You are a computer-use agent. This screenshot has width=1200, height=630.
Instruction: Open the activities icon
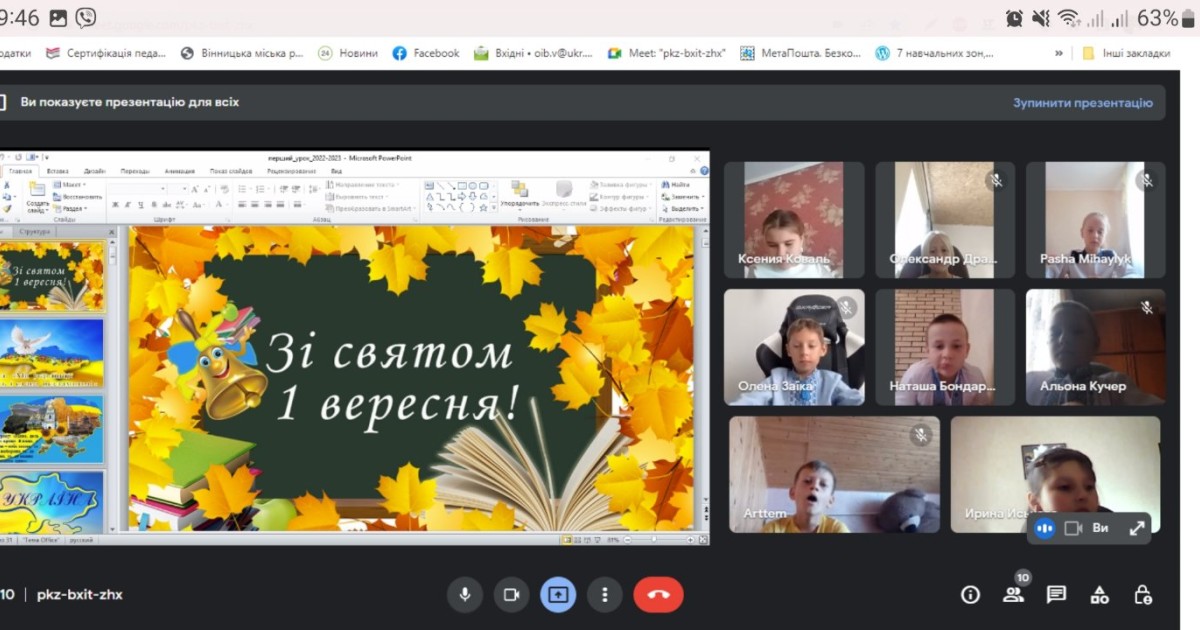[1099, 594]
